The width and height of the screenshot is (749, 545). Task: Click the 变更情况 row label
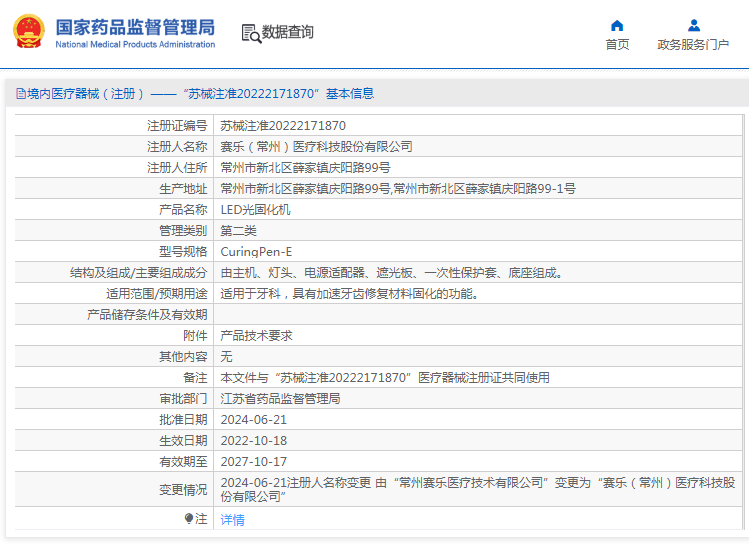pyautogui.click(x=183, y=490)
